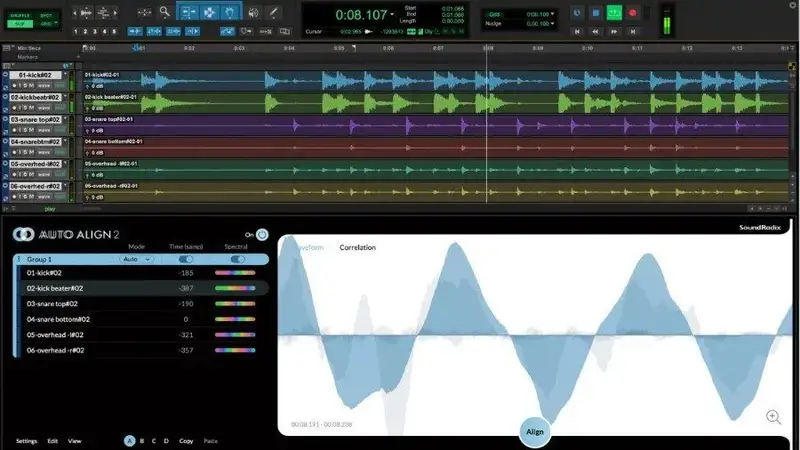Select preset slot B
The height and width of the screenshot is (450, 800).
[x=142, y=441]
